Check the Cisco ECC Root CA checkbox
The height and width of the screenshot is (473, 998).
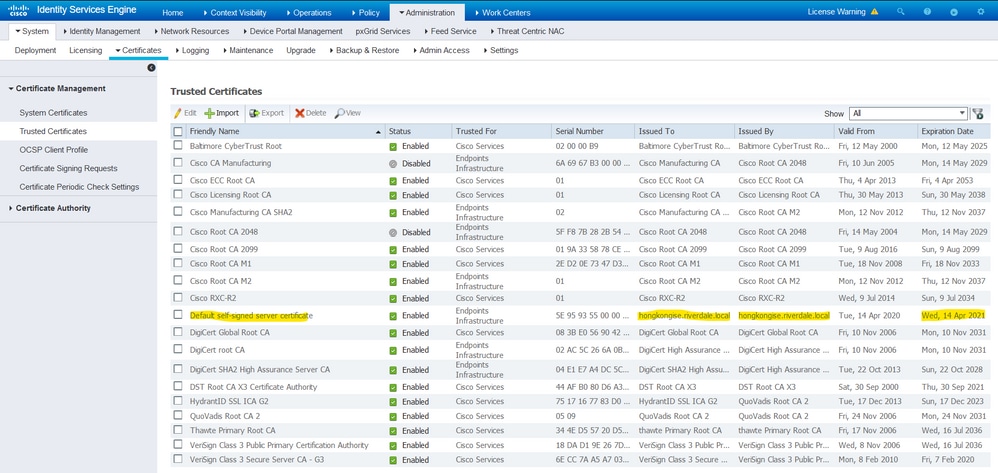178,180
